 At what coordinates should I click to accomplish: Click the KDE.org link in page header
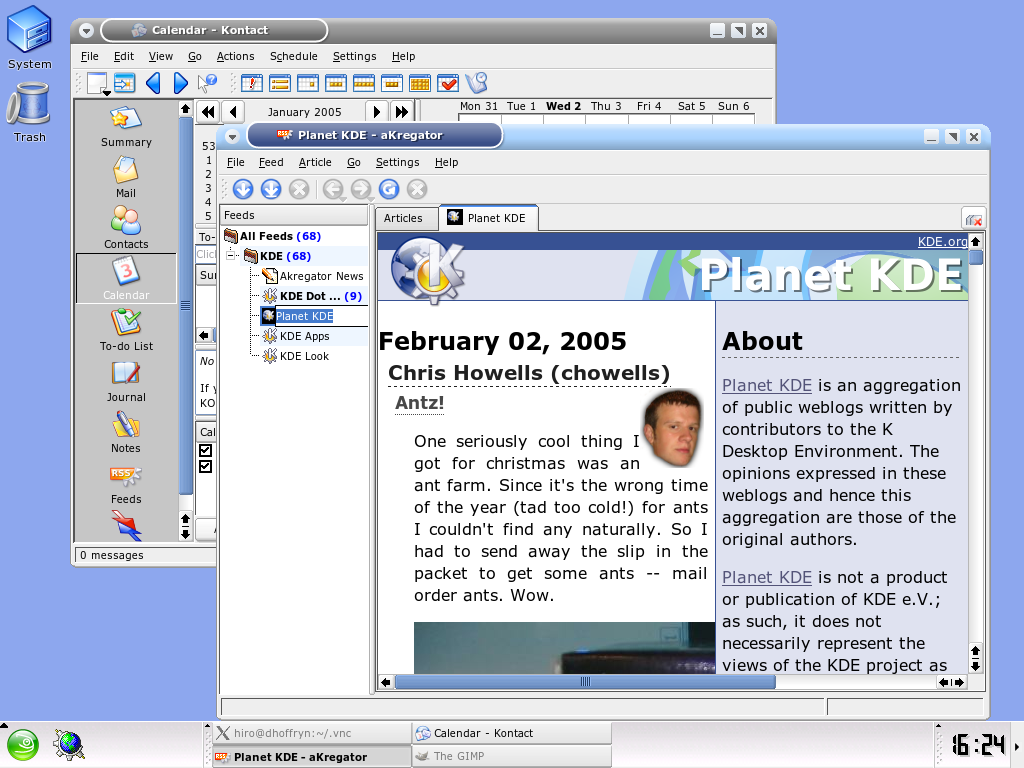(x=942, y=242)
